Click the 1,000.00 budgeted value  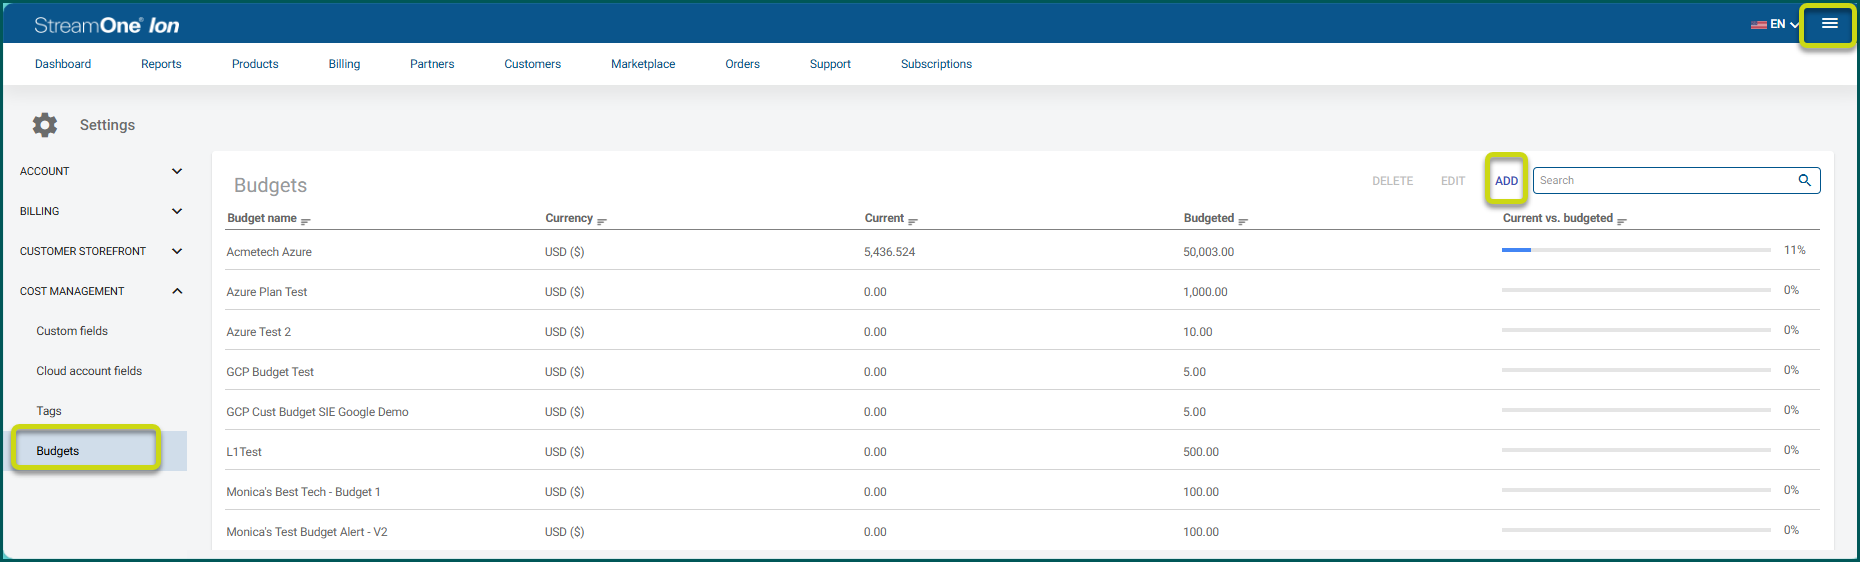1205,292
